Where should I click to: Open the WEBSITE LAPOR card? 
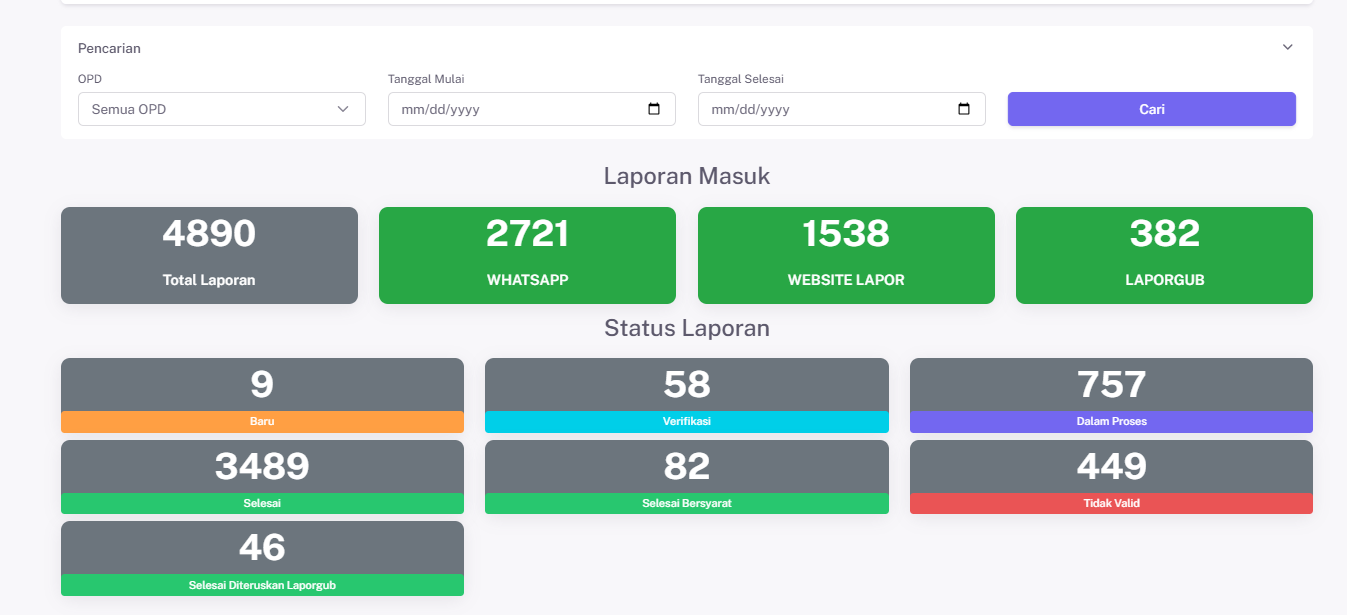[x=846, y=255]
